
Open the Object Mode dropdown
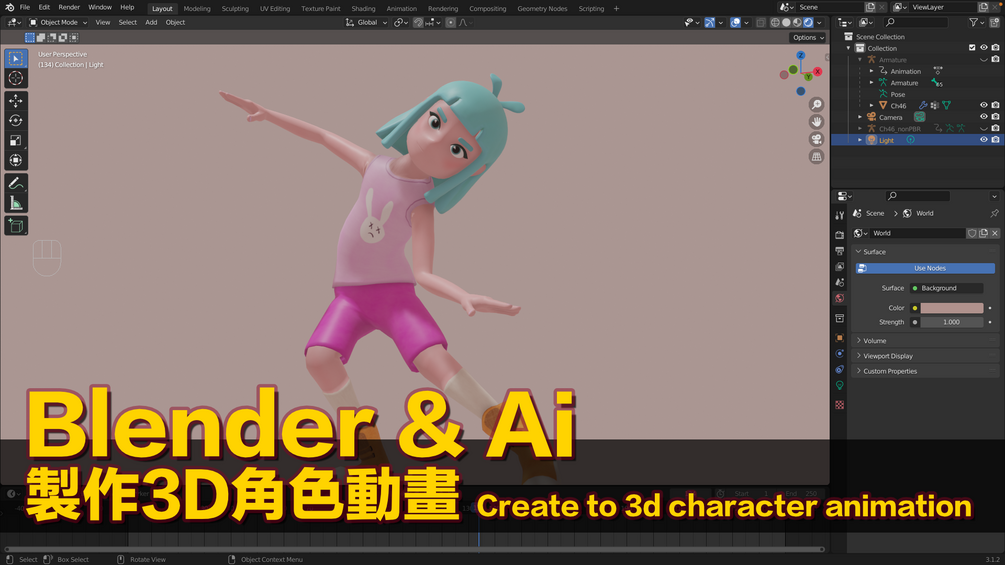click(58, 22)
